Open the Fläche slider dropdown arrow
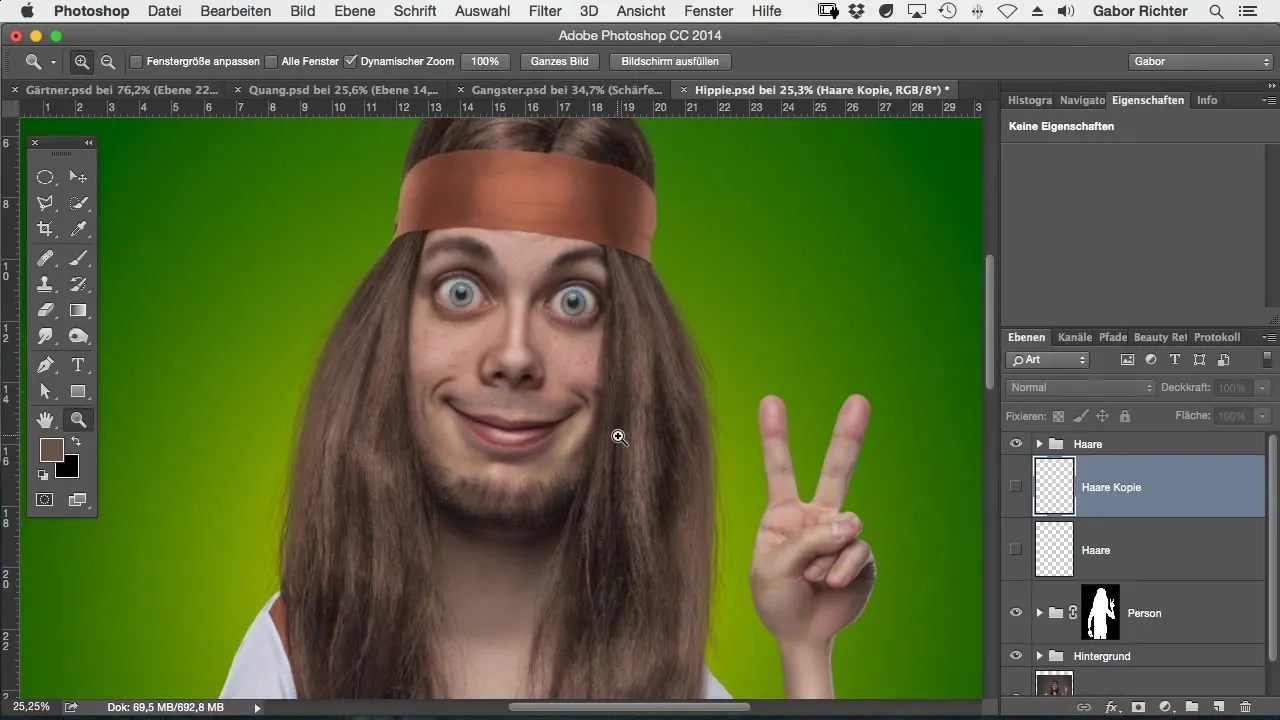 (x=1264, y=416)
